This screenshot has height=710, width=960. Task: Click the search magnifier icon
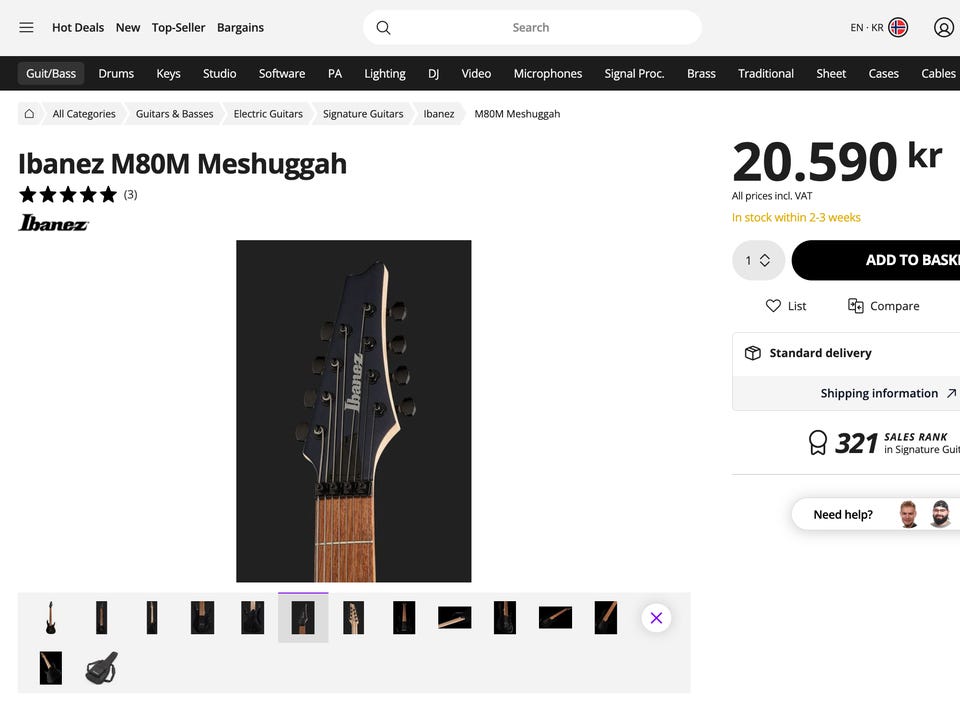tap(383, 28)
